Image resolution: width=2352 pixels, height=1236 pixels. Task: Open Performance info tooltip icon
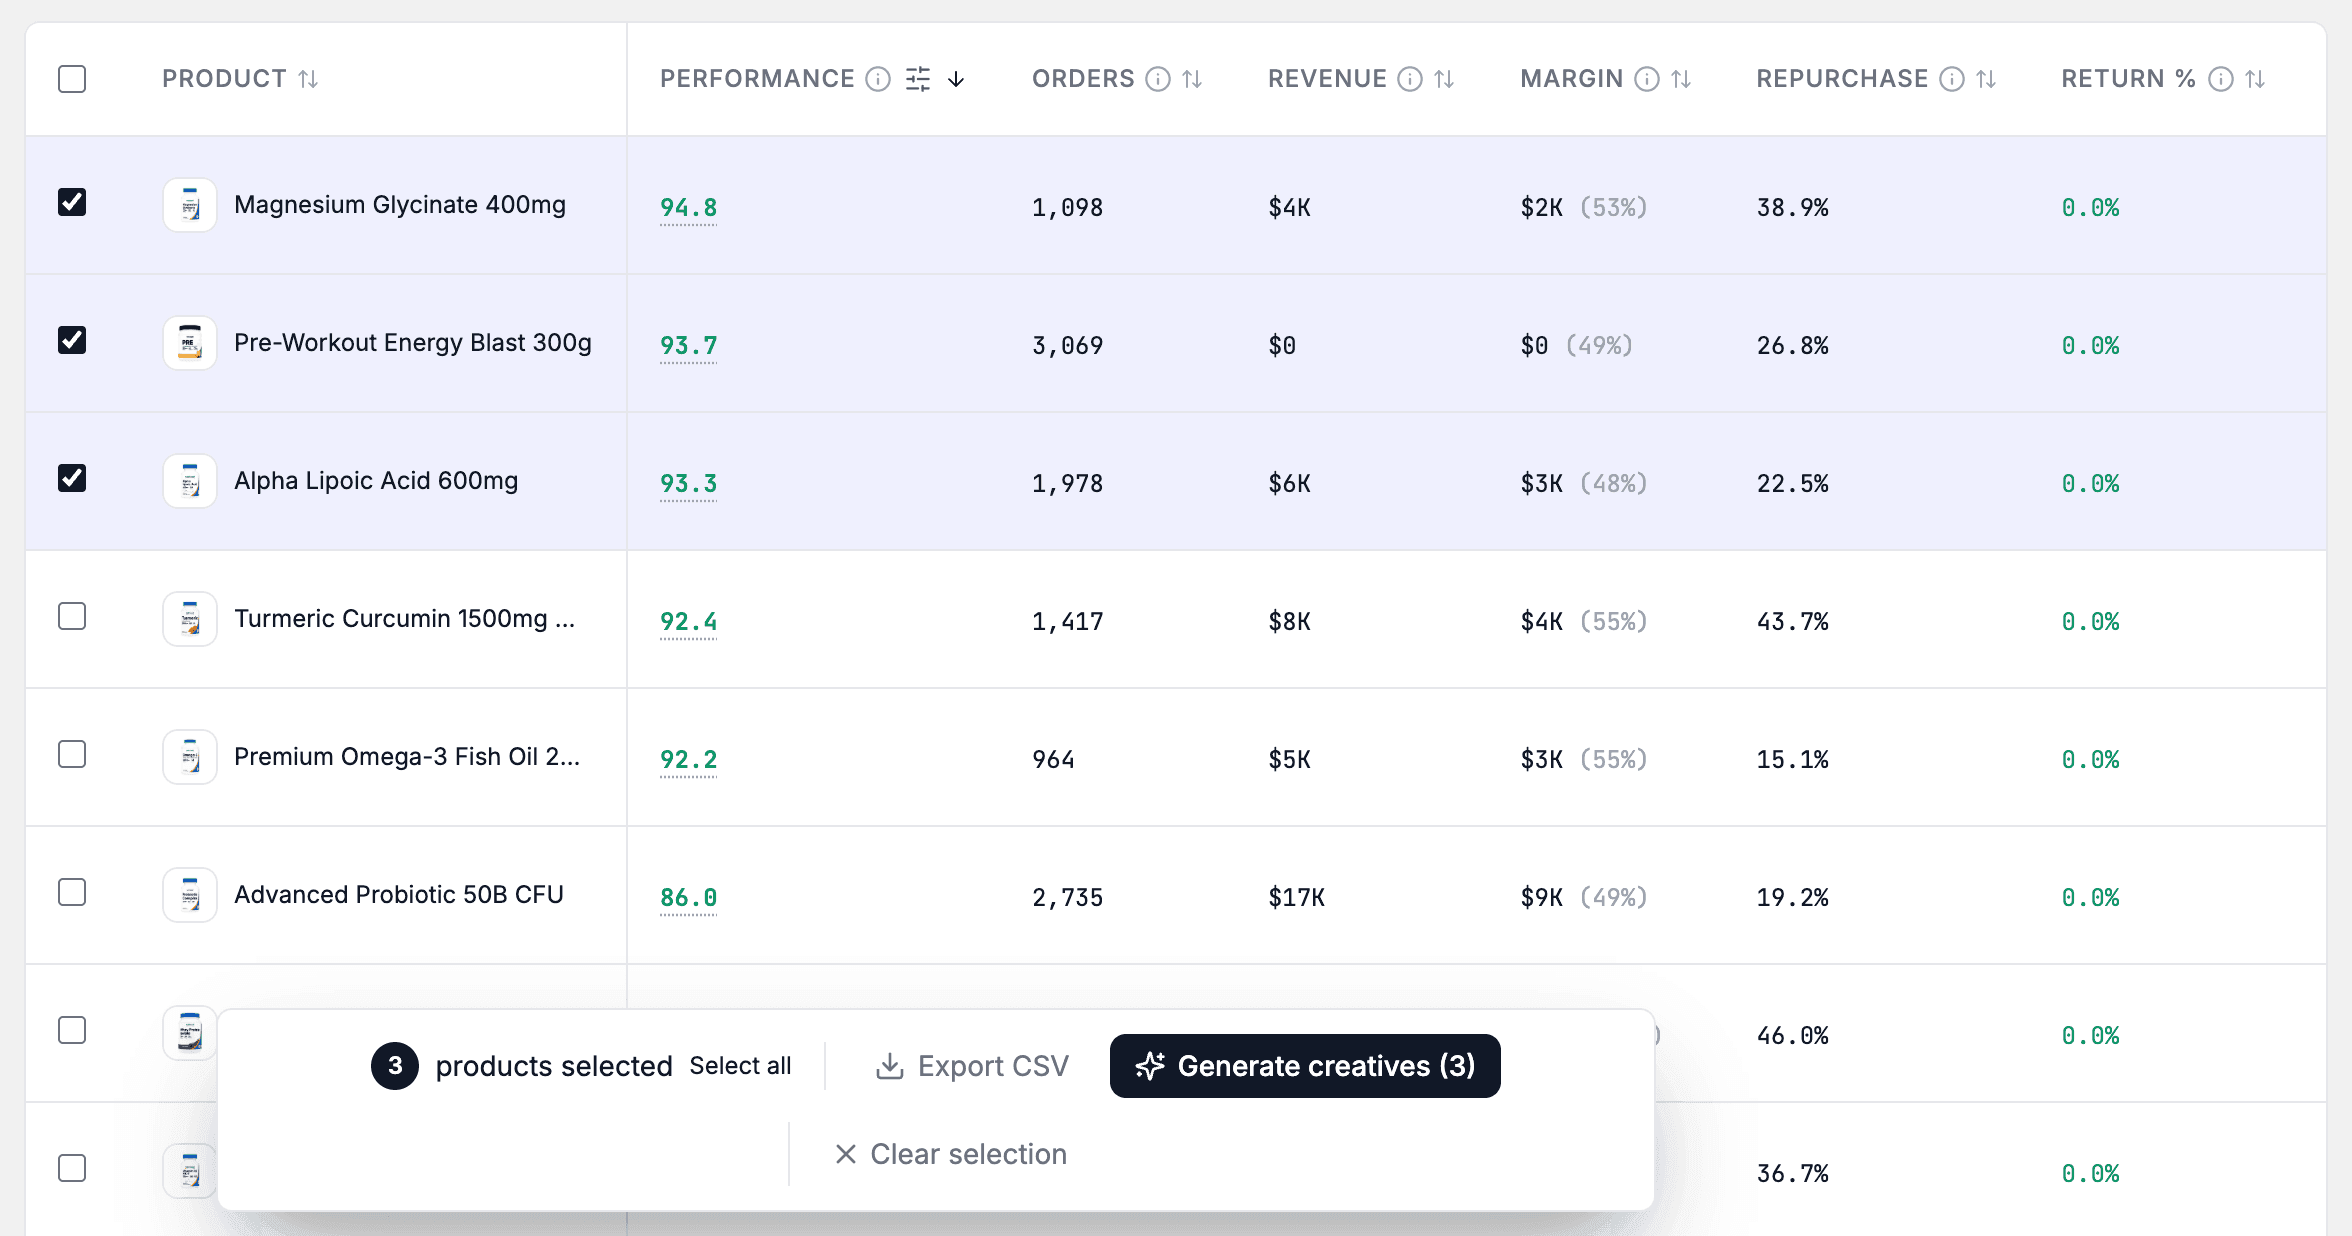(x=878, y=79)
